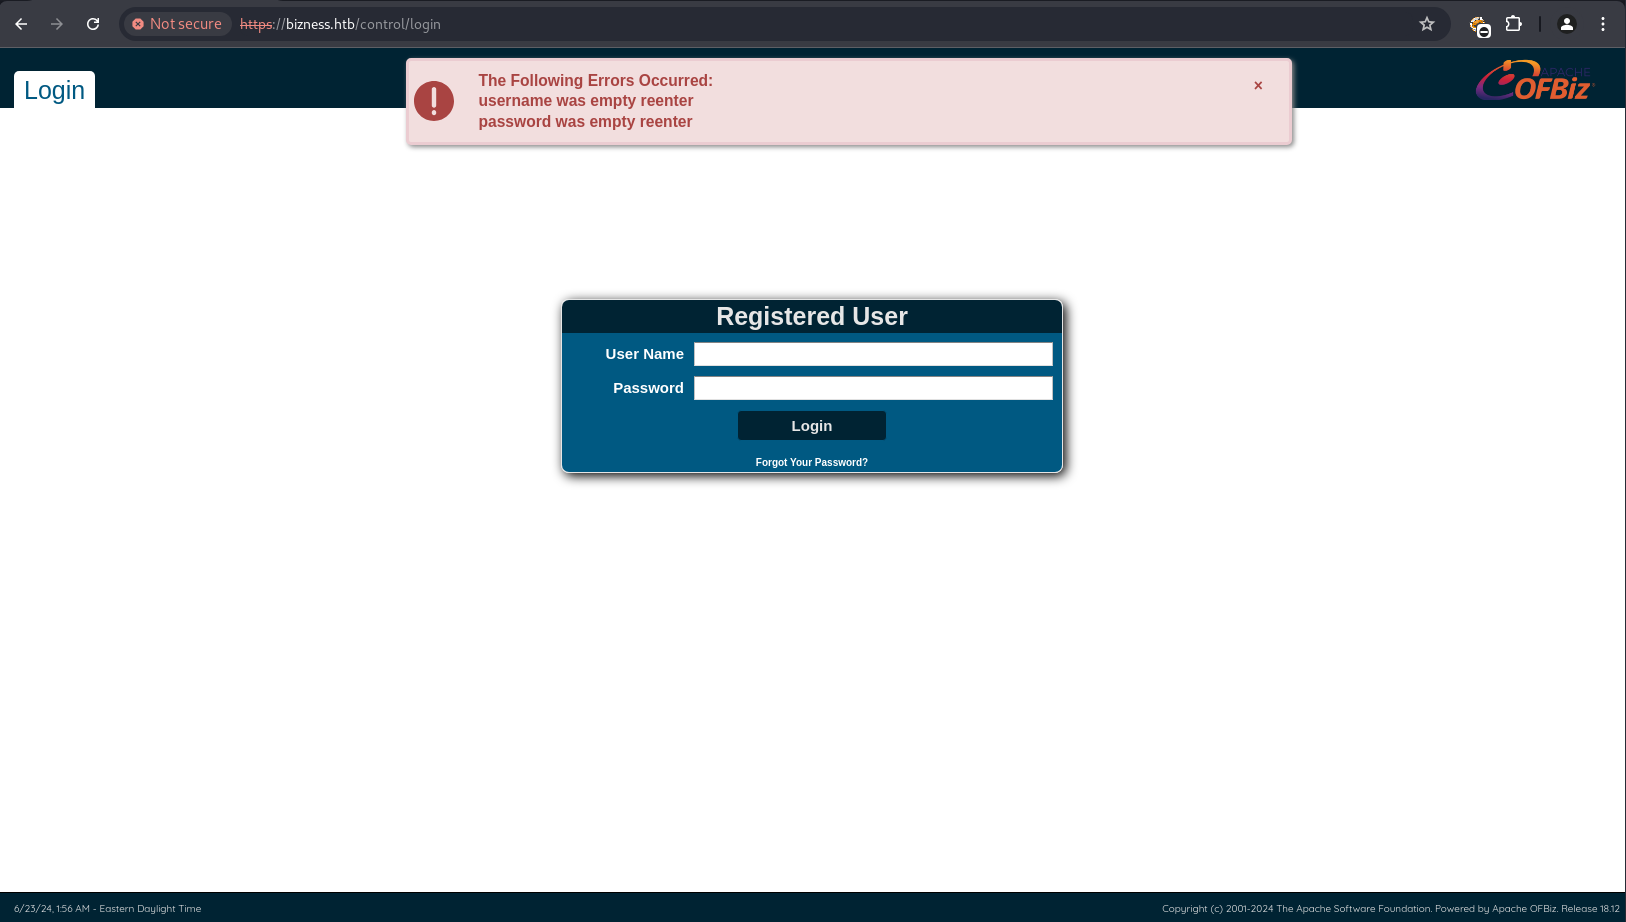Open The Apache Software Foundation footer link
The width and height of the screenshot is (1626, 922).
pyautogui.click(x=1353, y=909)
